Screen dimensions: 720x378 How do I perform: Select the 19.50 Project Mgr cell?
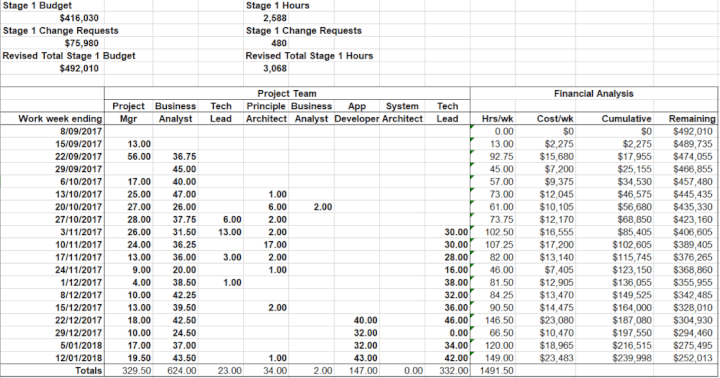pos(139,358)
